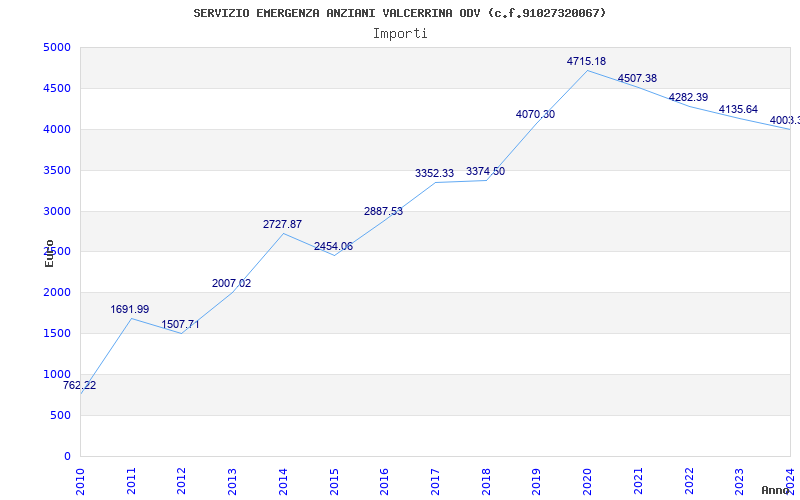This screenshot has height=500, width=800.
Task: Click the 2014 x-axis year label
Action: point(283,482)
